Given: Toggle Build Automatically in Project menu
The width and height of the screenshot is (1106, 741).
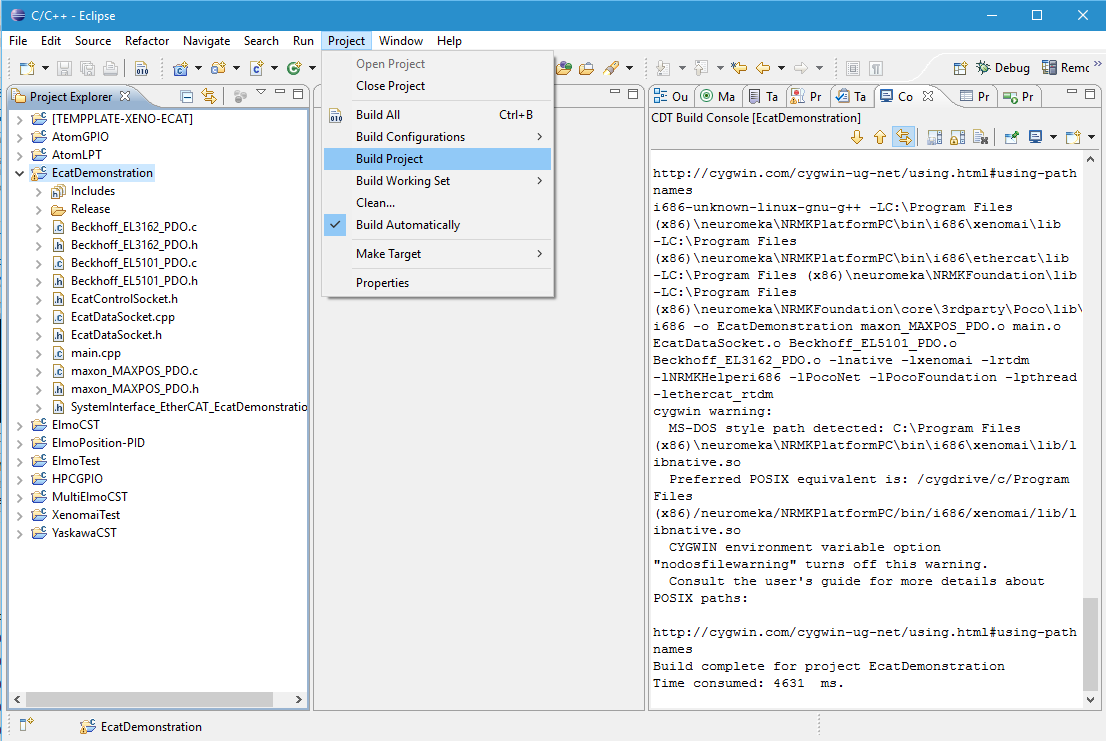Looking at the screenshot, I should [437, 225].
